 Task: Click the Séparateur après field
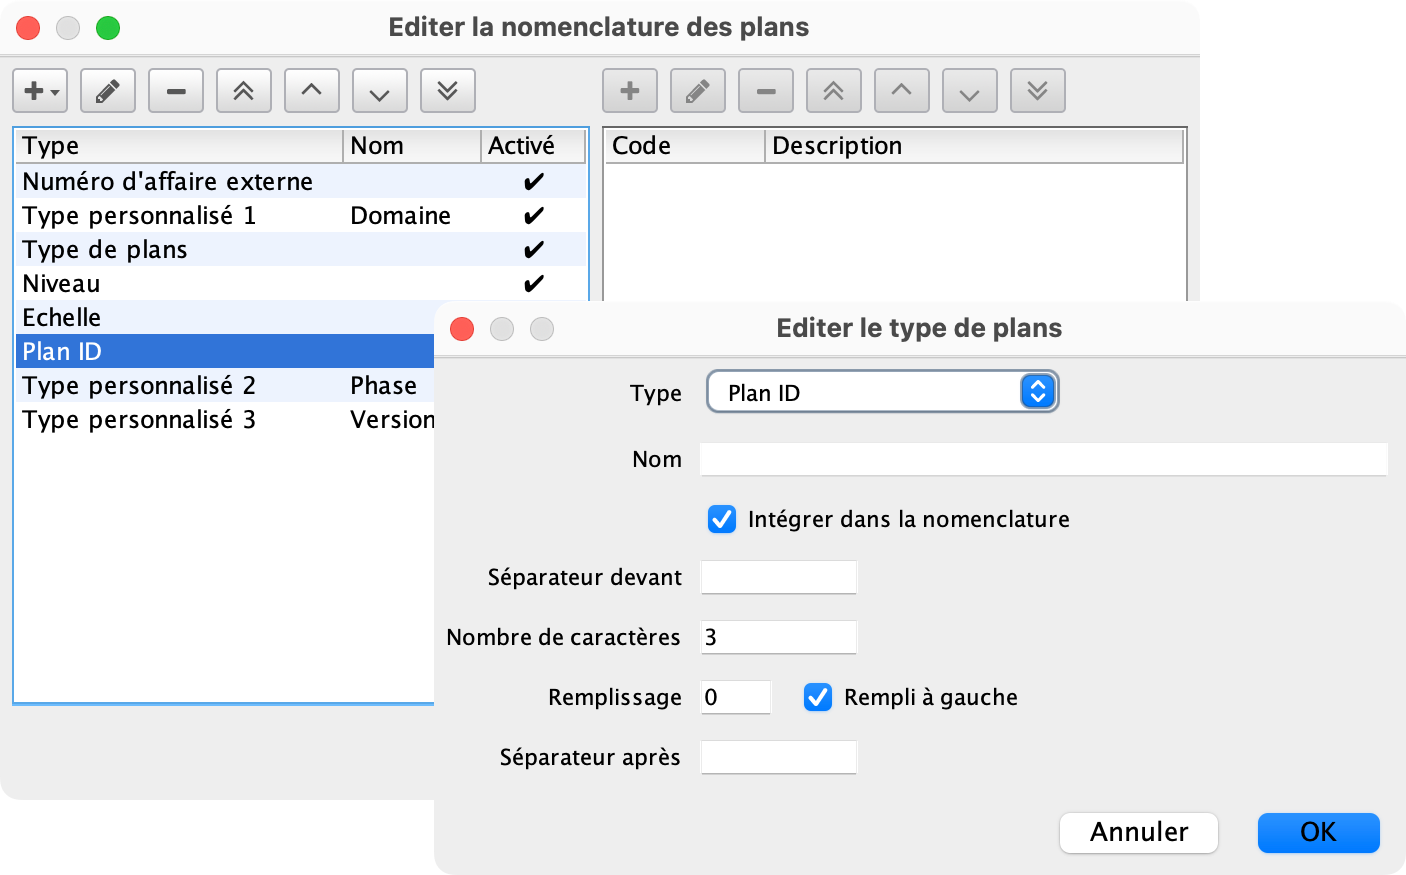click(x=779, y=757)
